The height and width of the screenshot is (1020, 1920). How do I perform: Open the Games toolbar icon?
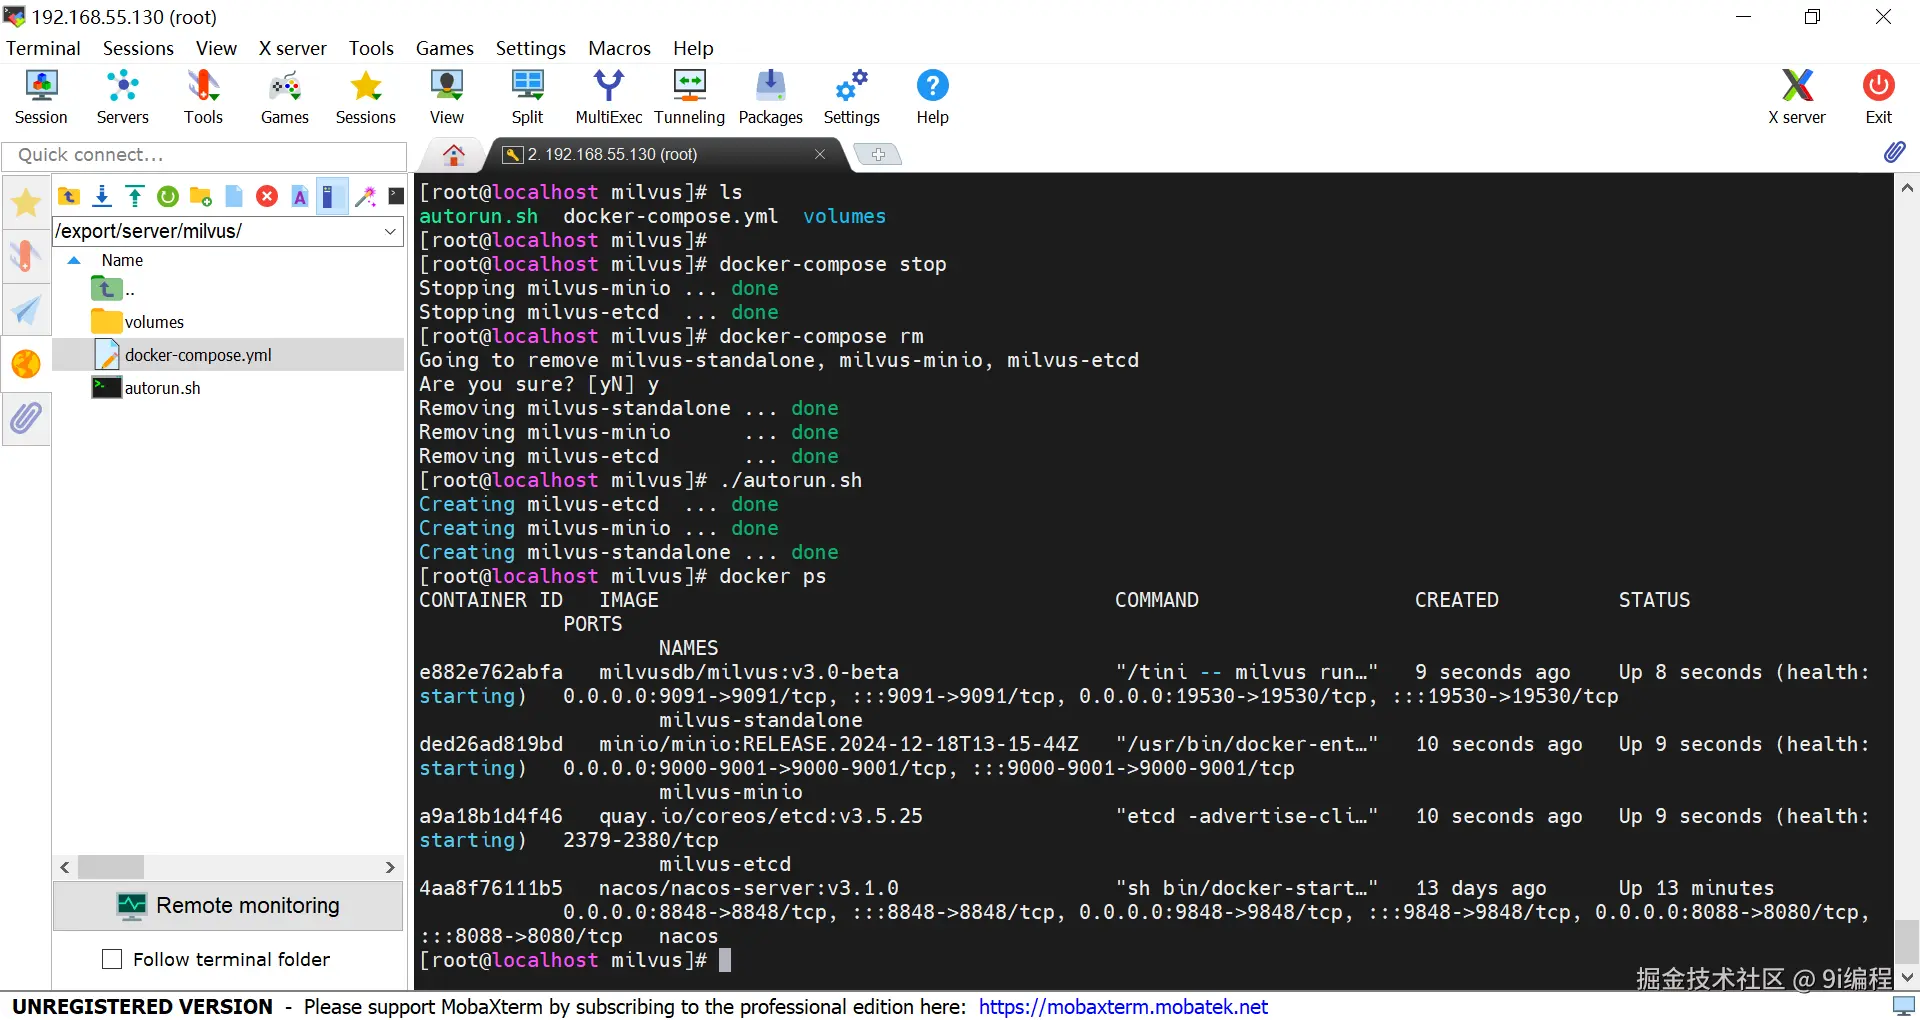click(285, 97)
